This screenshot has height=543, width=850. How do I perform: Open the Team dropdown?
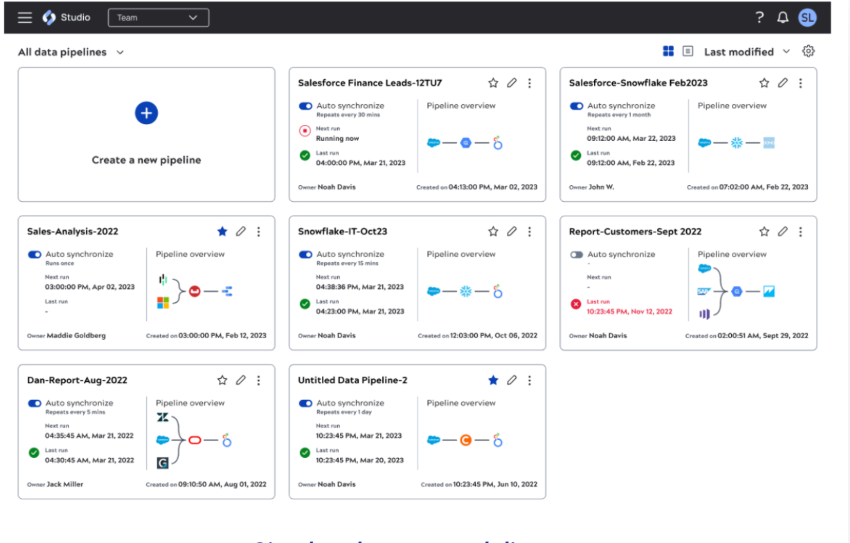pyautogui.click(x=158, y=18)
